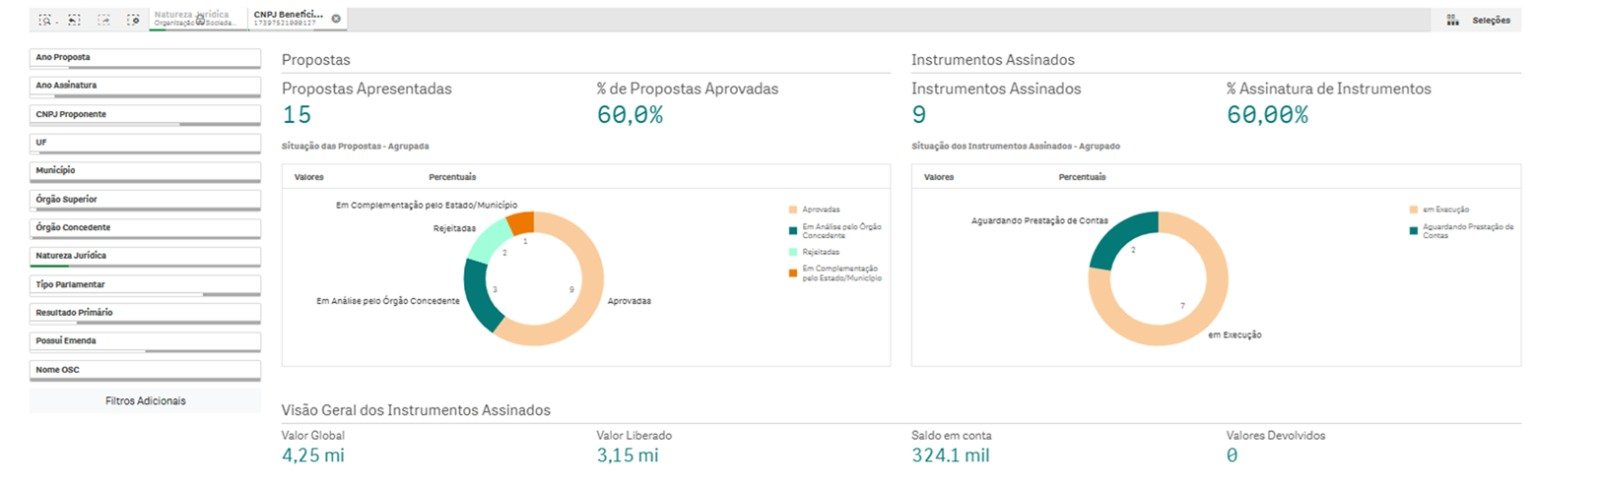The image size is (1600, 485).
Task: Click the em Execução legend swatch
Action: point(1413,210)
